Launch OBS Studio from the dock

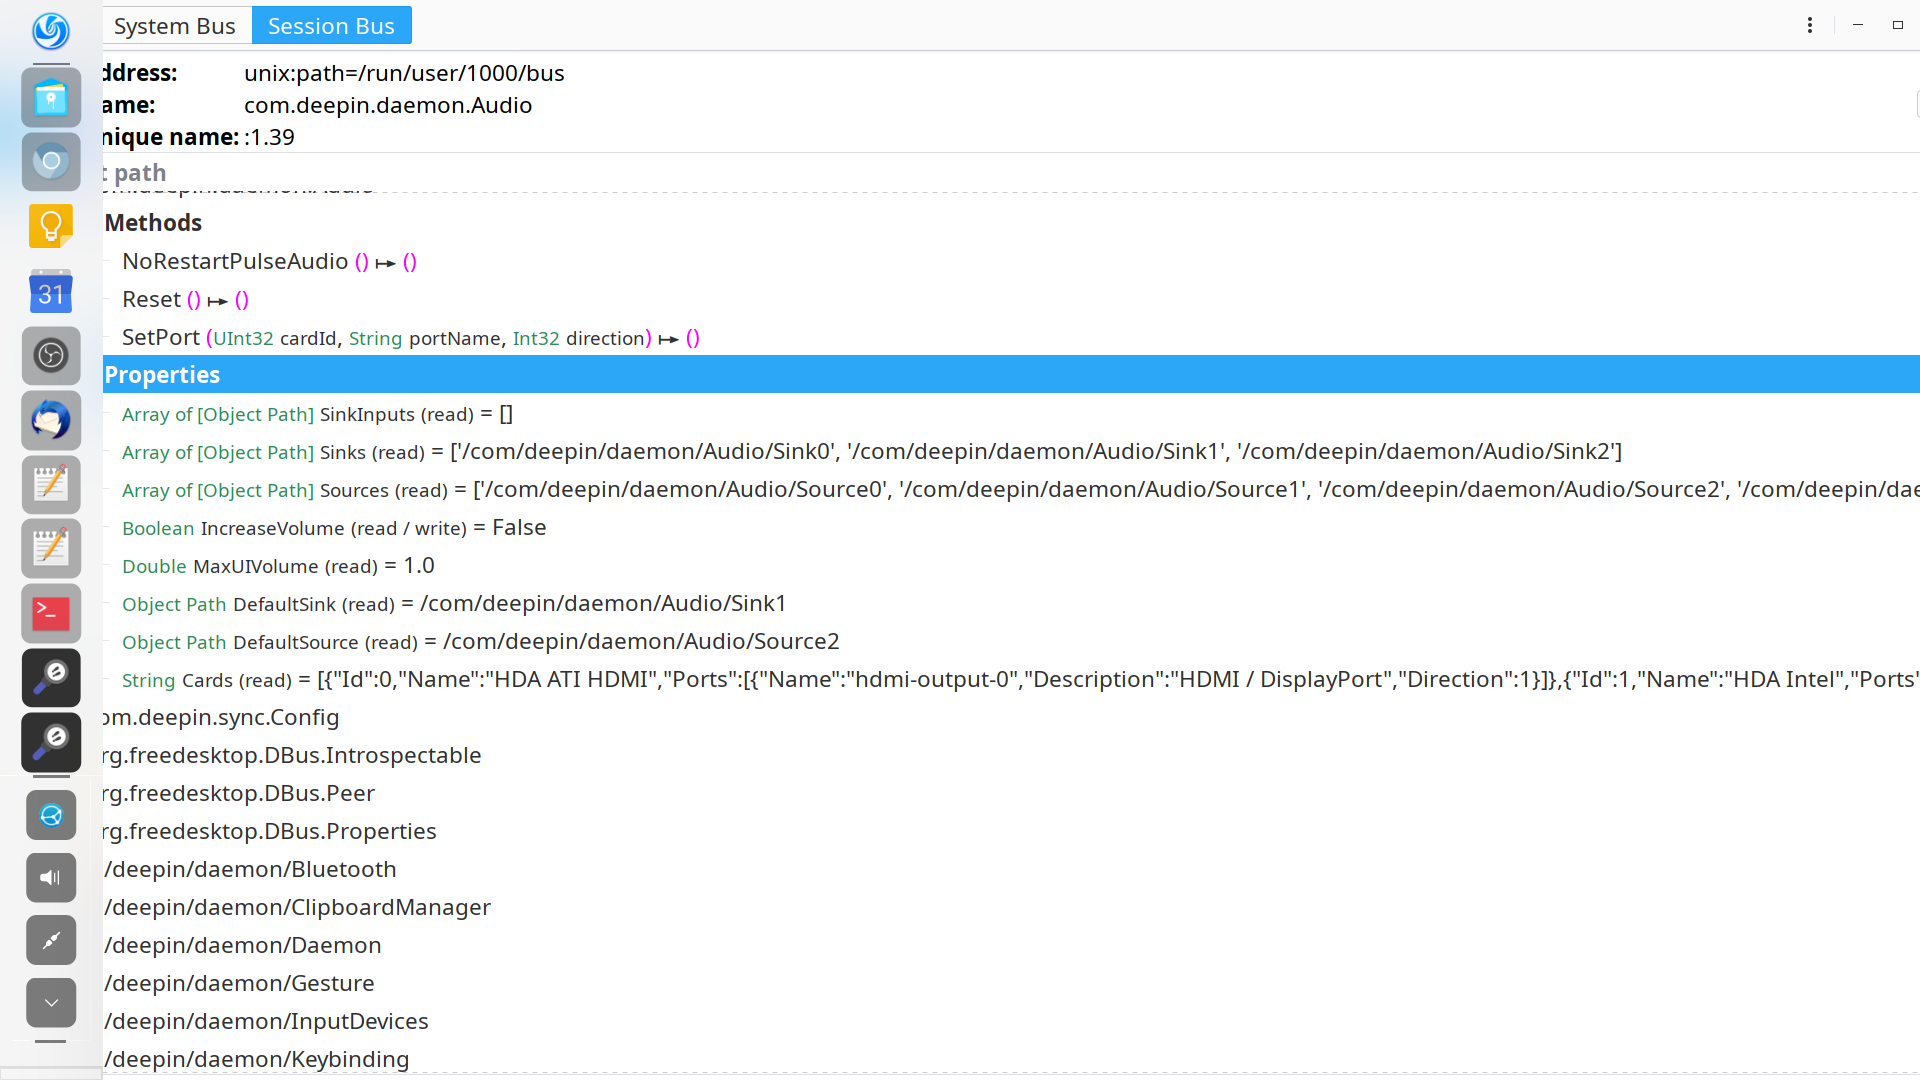click(51, 355)
